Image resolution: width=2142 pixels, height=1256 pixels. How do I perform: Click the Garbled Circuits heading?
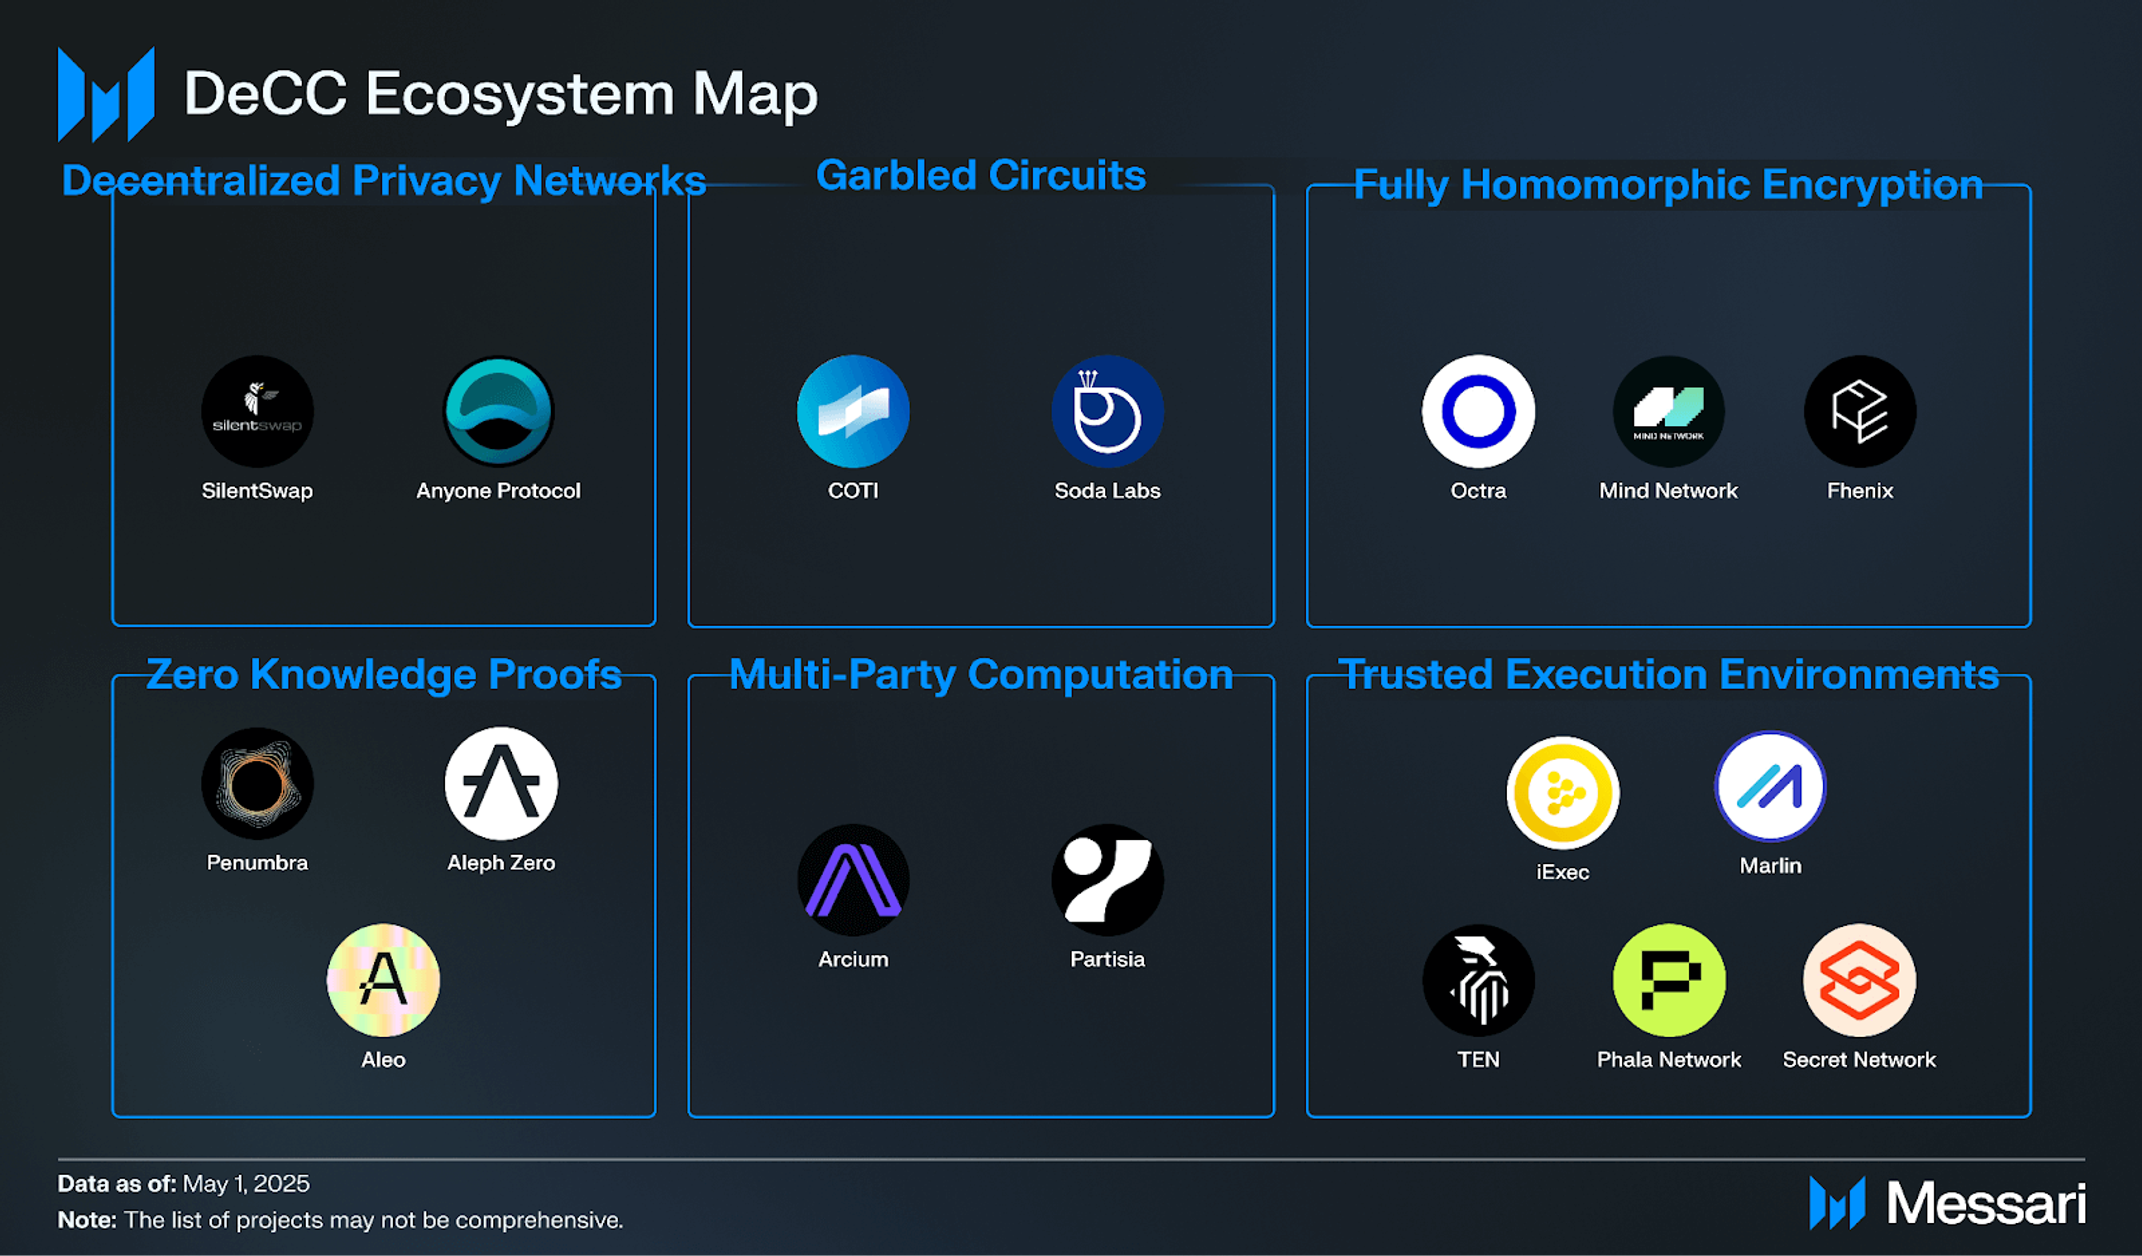point(980,176)
